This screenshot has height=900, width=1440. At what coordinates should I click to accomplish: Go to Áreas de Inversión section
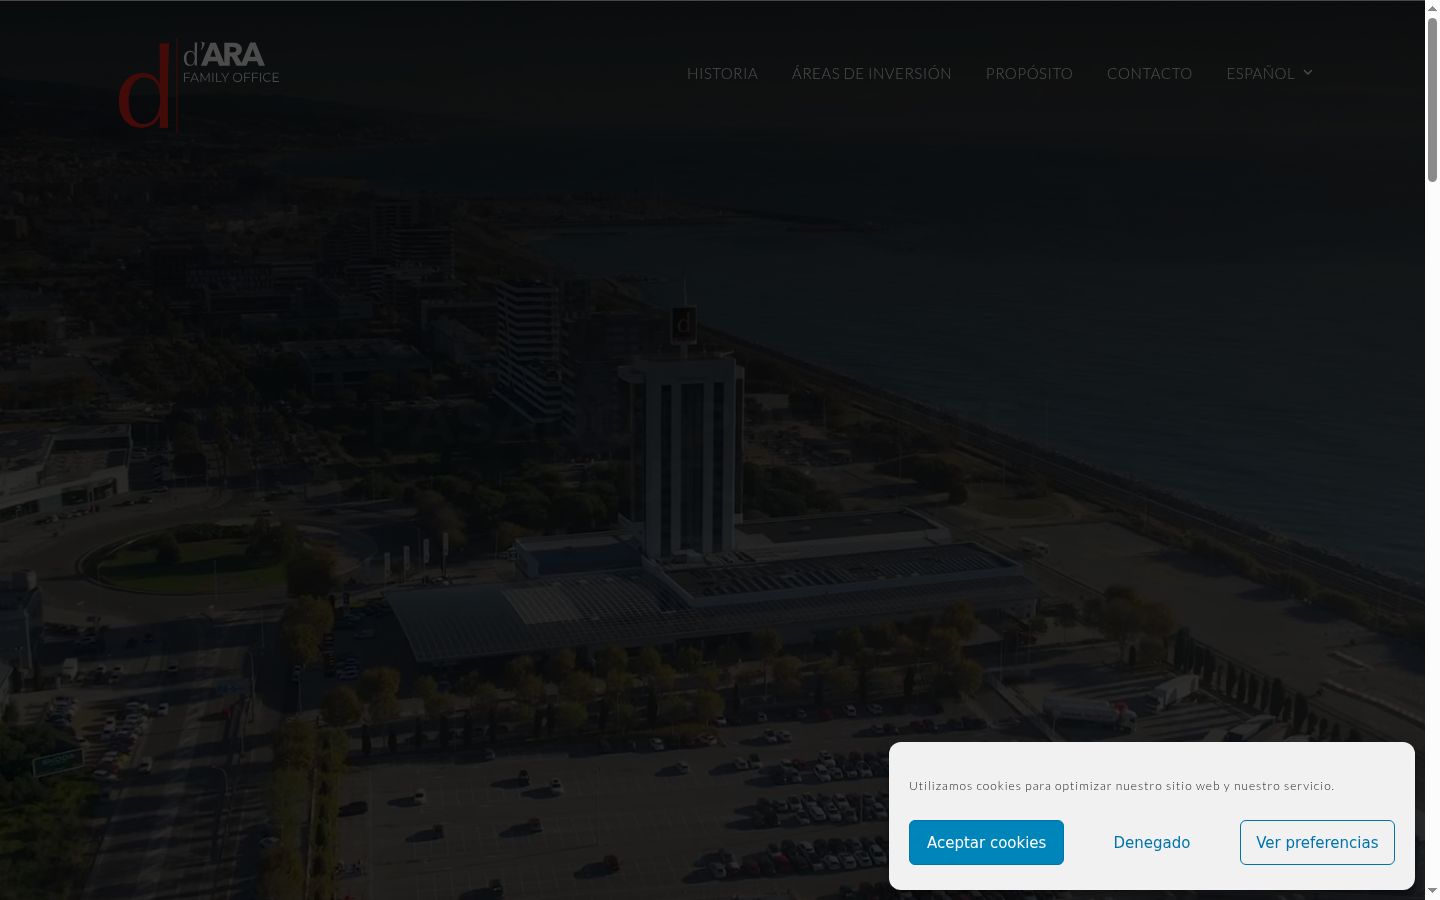click(871, 73)
